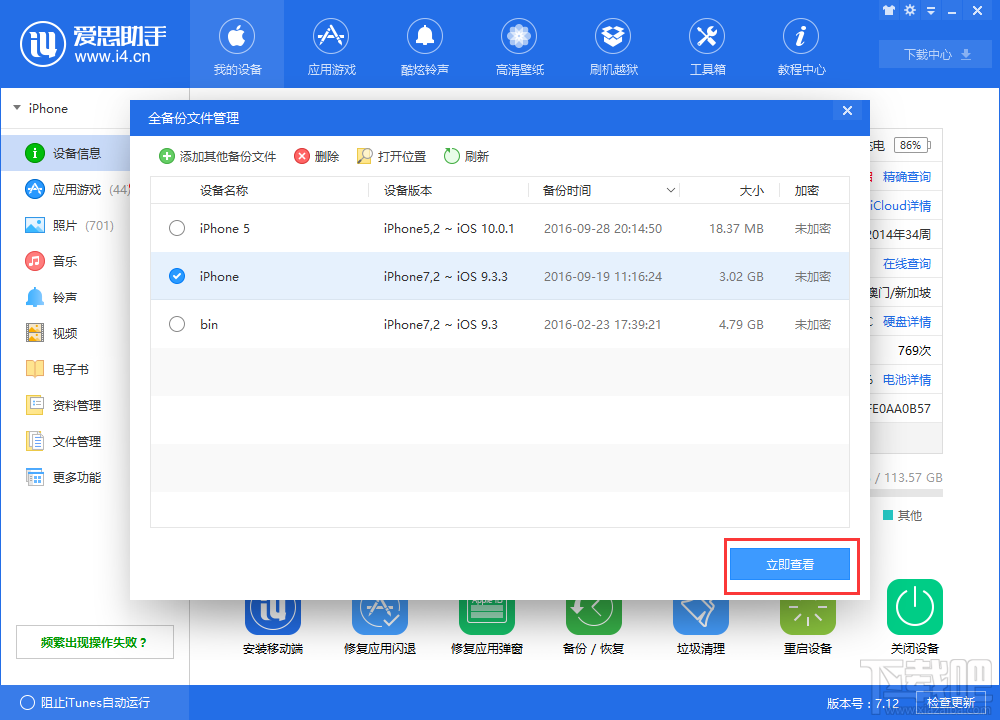
Task: Click 在线查询 link
Action: tap(906, 263)
